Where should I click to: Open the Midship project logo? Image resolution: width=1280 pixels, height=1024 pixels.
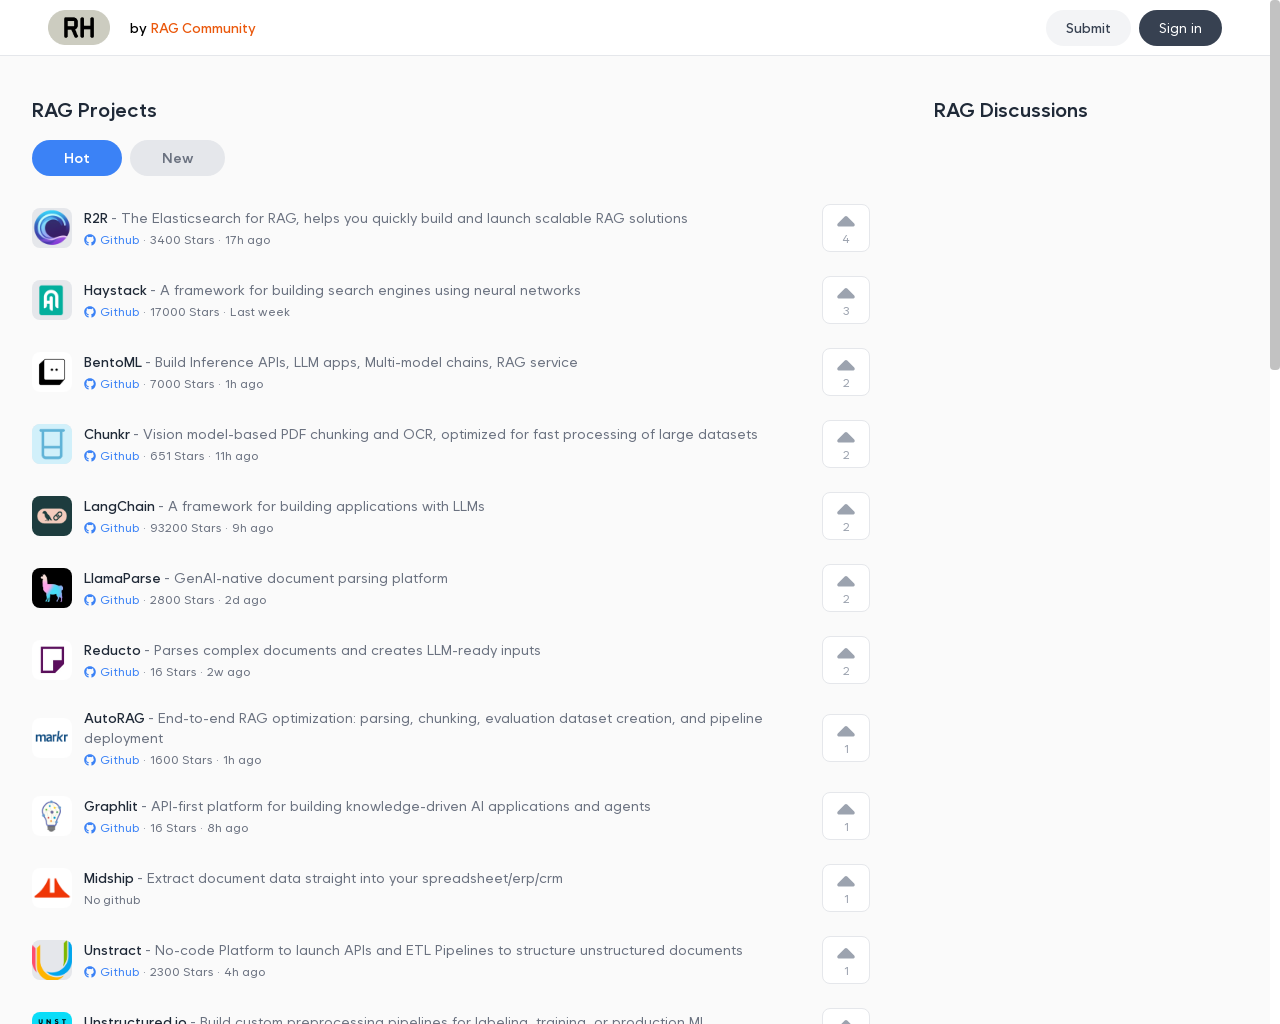click(52, 888)
